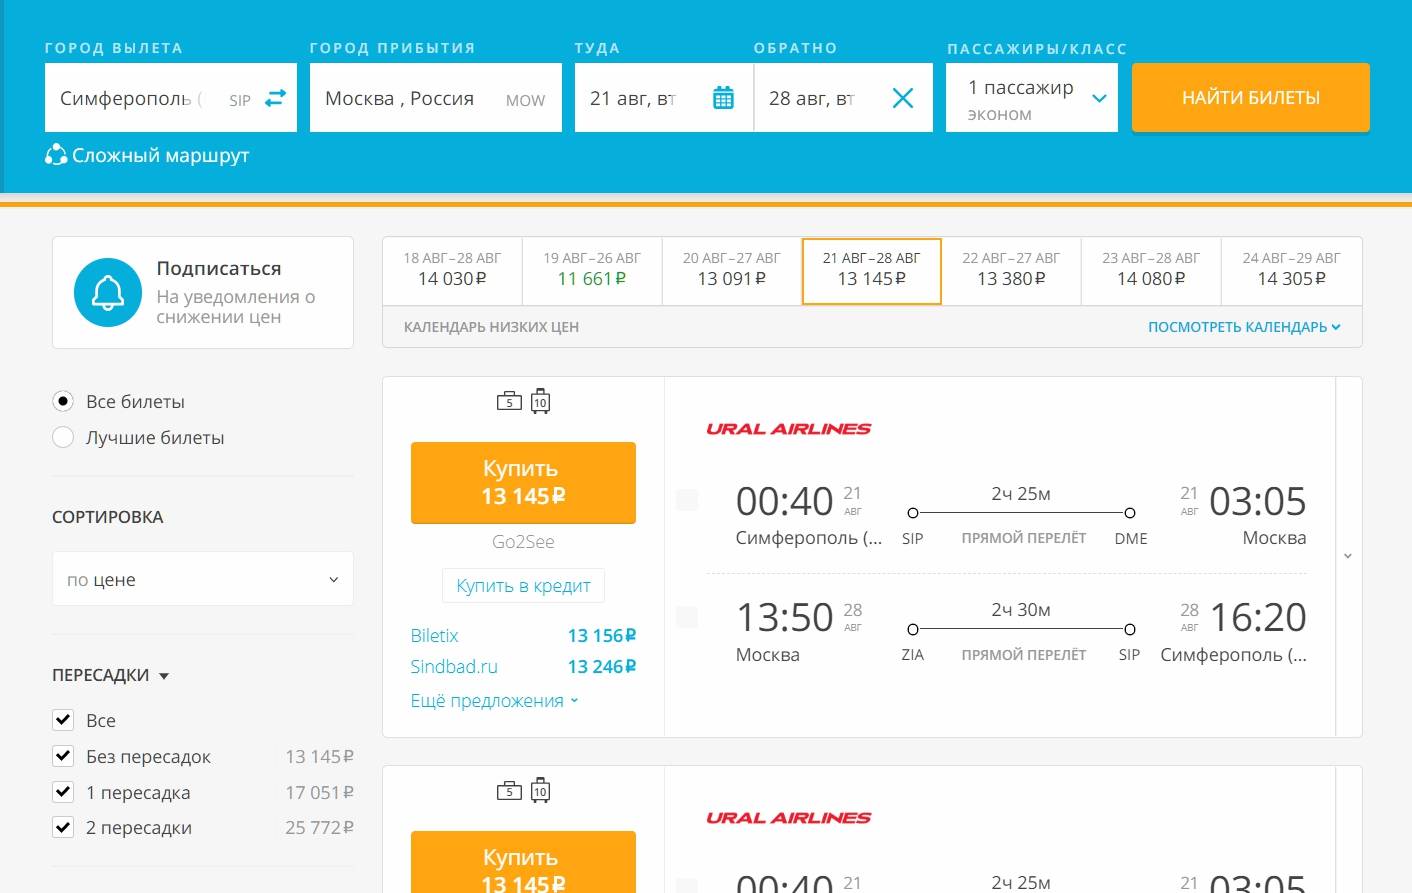Click the 17 051₽ one-transfer price

tap(319, 792)
